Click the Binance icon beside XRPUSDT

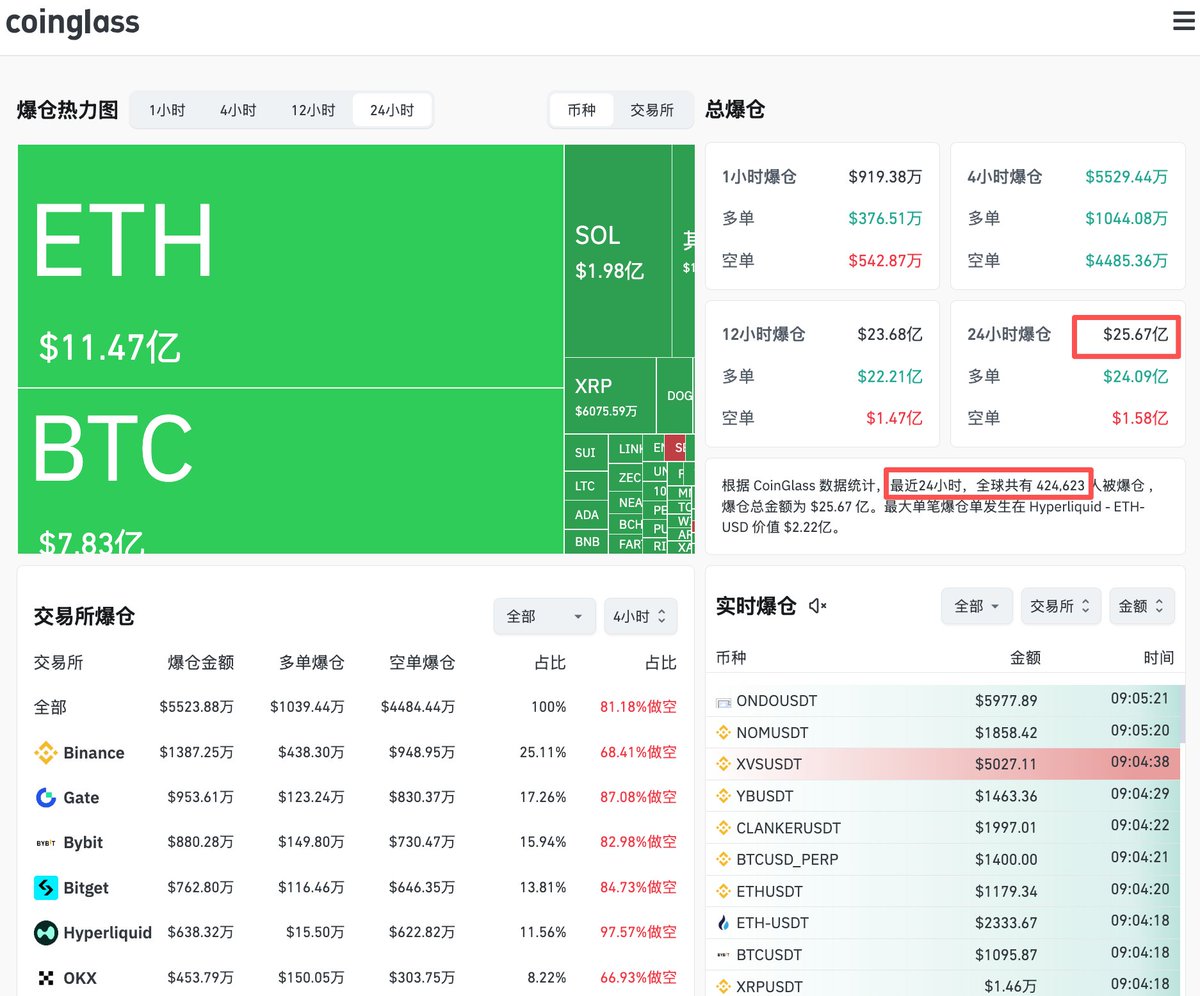point(724,987)
